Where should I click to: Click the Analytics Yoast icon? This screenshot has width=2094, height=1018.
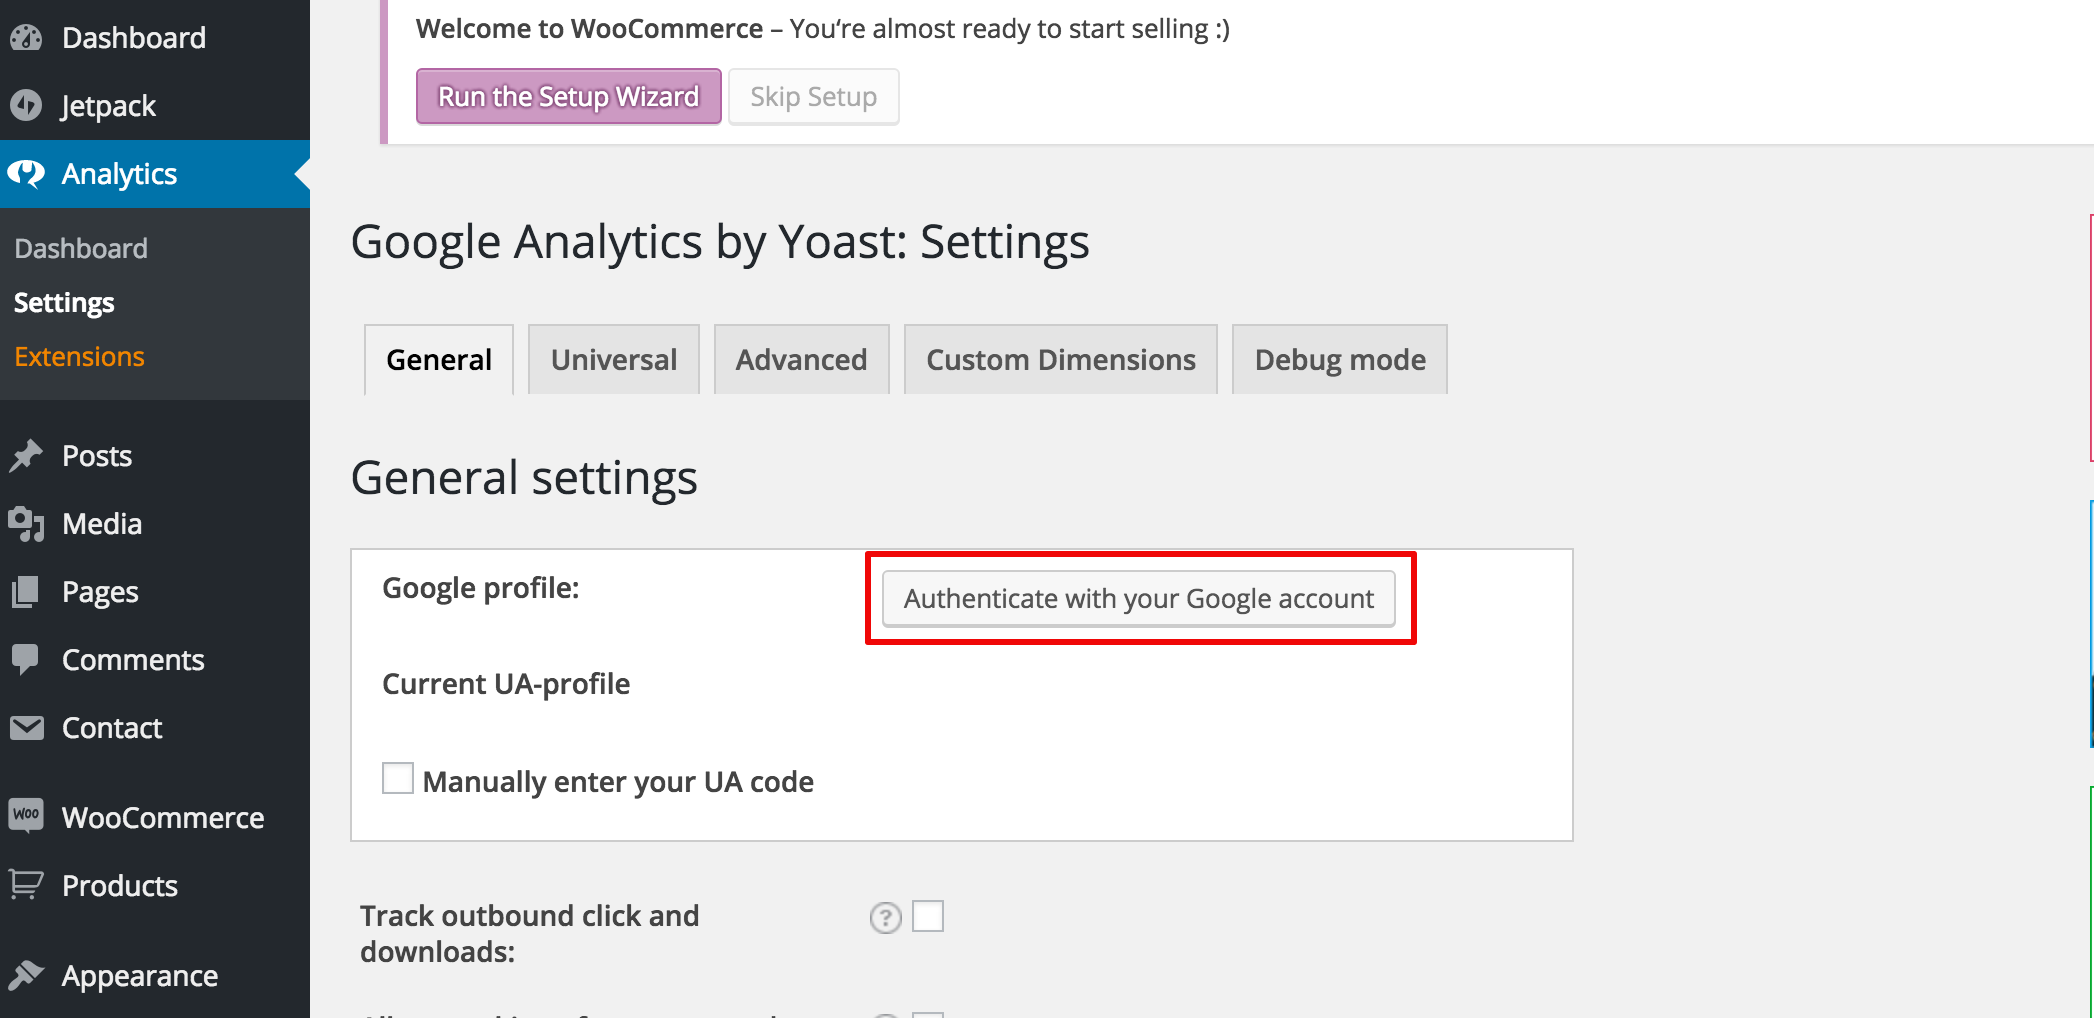point(27,174)
